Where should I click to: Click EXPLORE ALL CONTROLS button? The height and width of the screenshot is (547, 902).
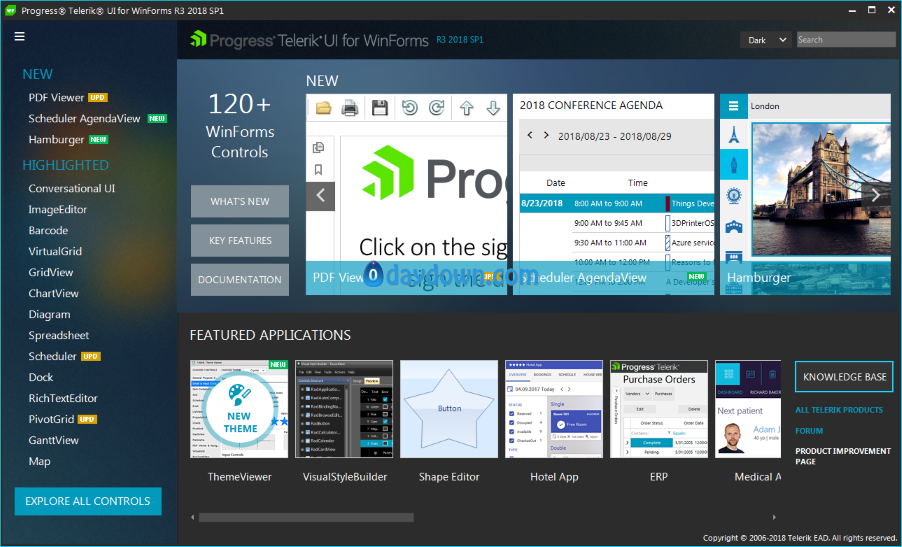(x=88, y=502)
